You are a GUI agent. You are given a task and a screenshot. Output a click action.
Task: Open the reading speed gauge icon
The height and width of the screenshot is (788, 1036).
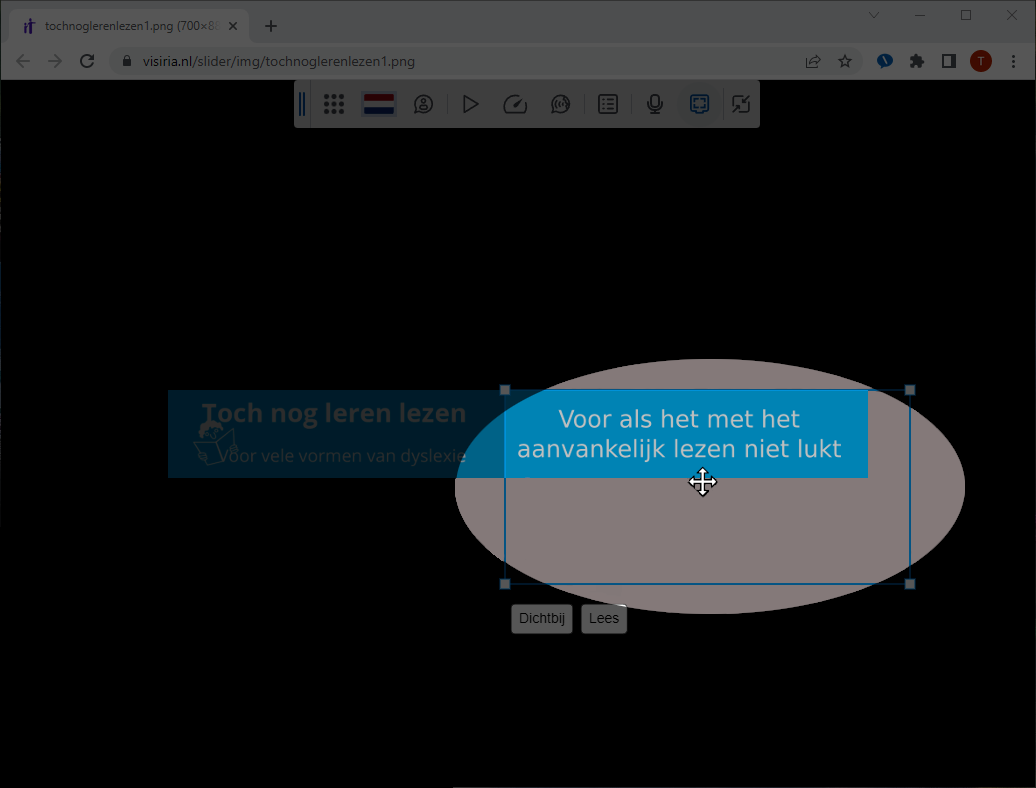point(515,104)
